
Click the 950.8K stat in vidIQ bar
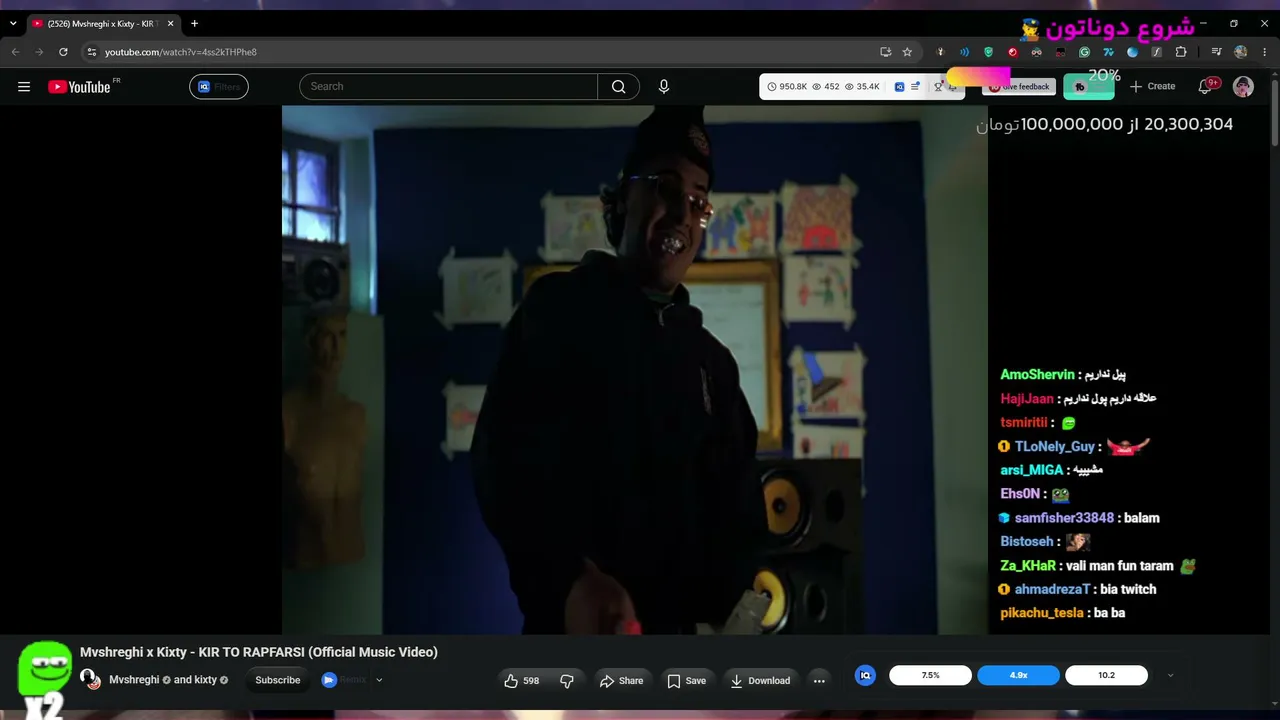point(787,87)
